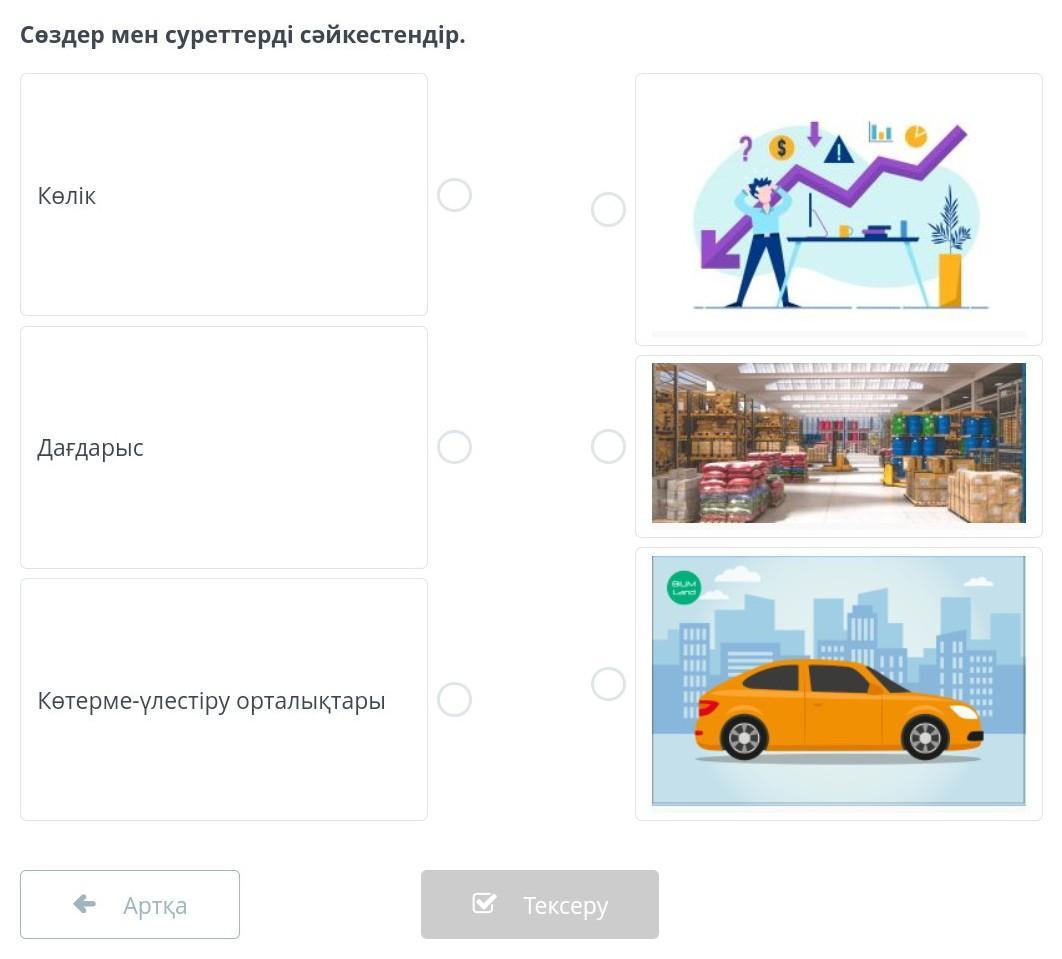This screenshot has height=959, width=1062.
Task: Click the dollar coin icon in illustration
Action: pyautogui.click(x=781, y=147)
